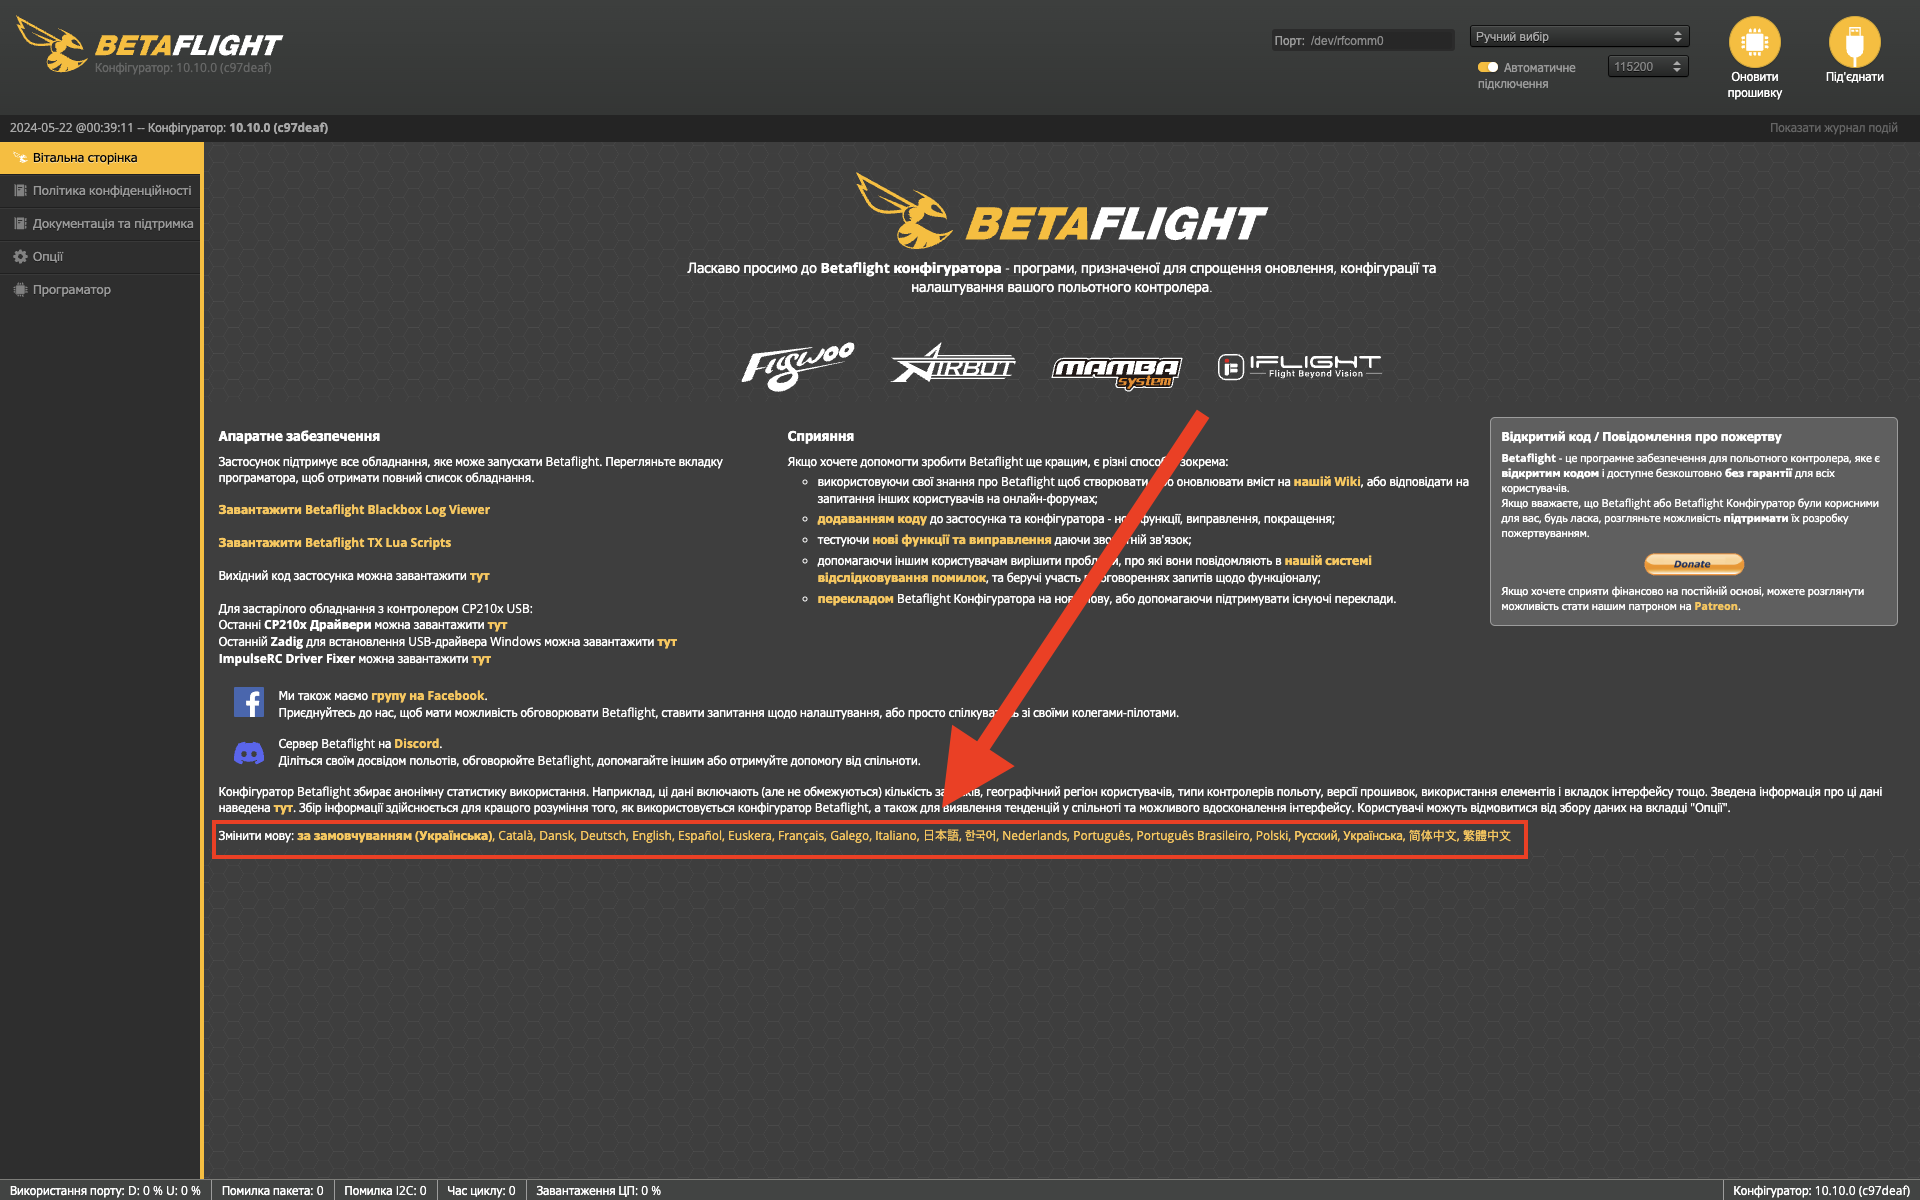
Task: Open групу на Facebook link
Action: click(x=427, y=696)
